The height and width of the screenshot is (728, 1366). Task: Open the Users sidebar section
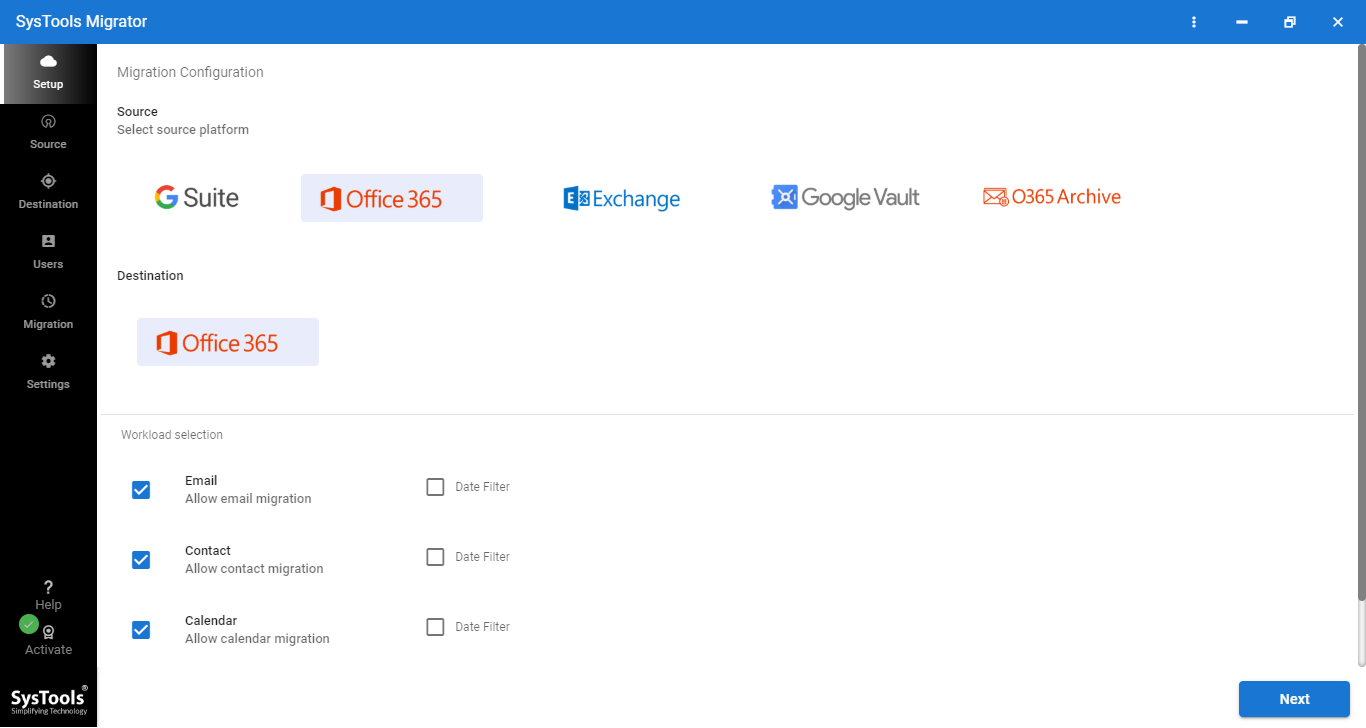click(48, 252)
